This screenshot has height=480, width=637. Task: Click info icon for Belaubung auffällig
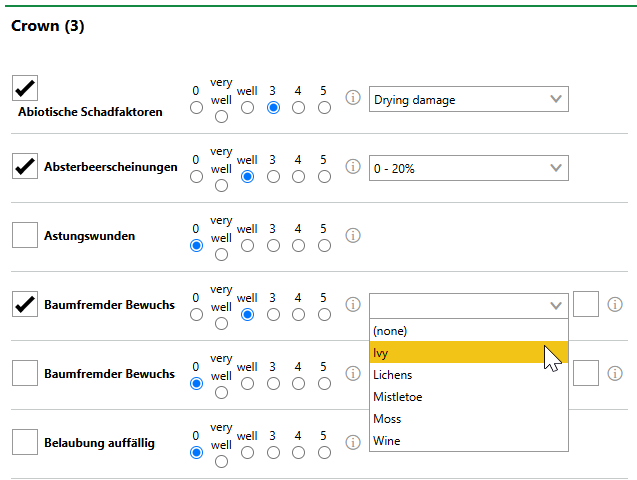[x=353, y=442]
